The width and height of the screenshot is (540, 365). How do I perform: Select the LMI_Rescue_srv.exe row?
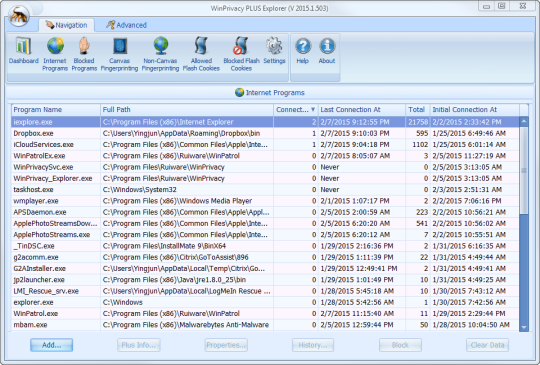pos(265,291)
